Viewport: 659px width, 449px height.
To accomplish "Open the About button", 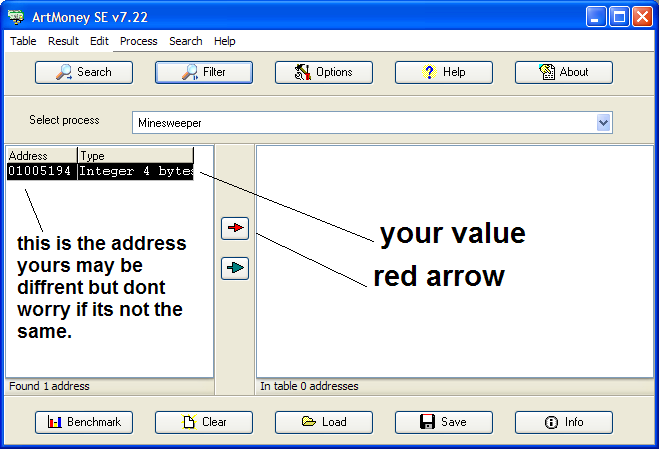I will (x=564, y=72).
